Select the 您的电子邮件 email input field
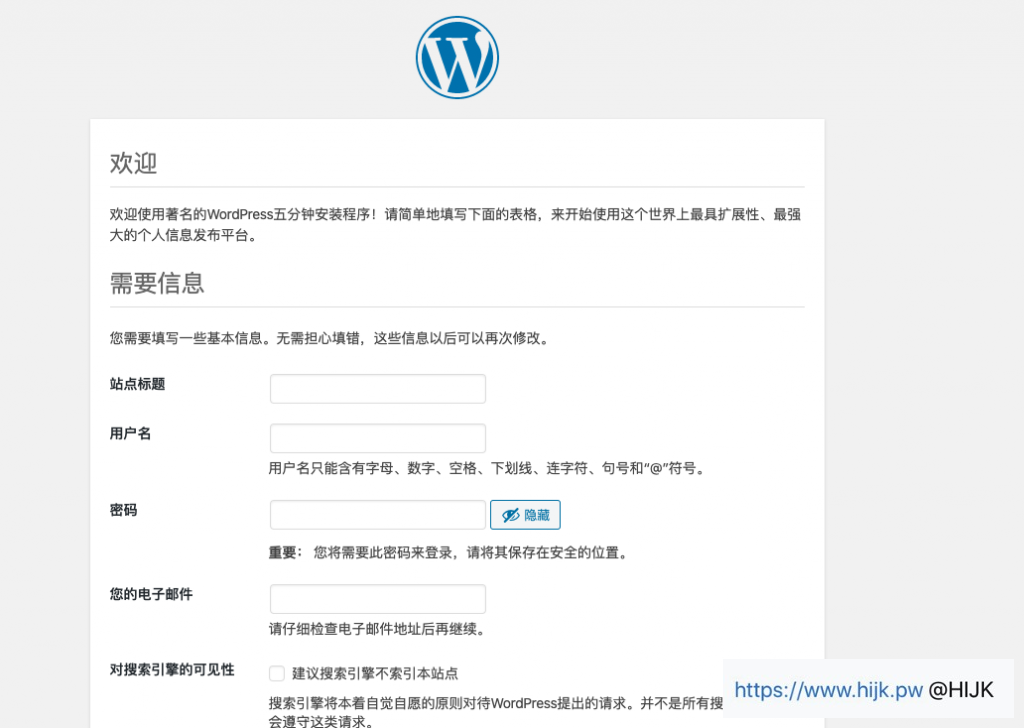1024x728 pixels. [x=377, y=598]
